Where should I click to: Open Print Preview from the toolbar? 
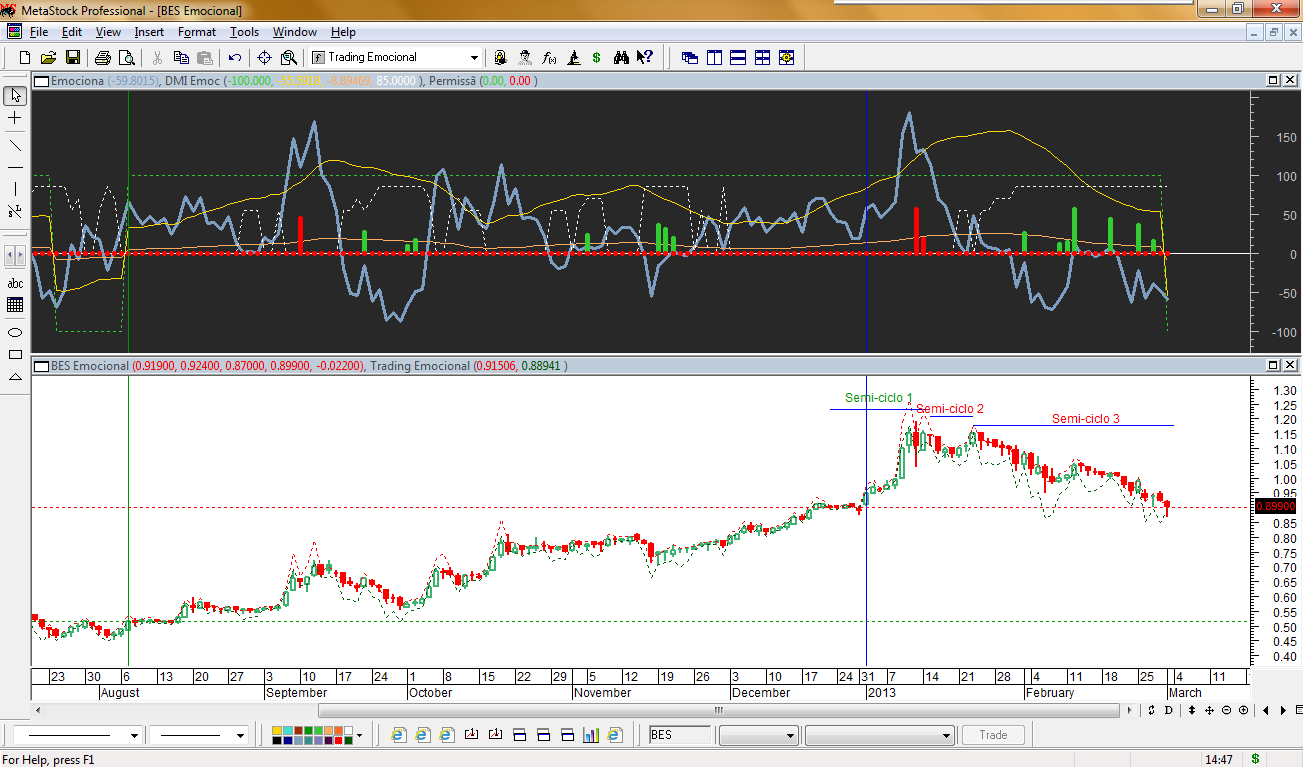(x=126, y=57)
